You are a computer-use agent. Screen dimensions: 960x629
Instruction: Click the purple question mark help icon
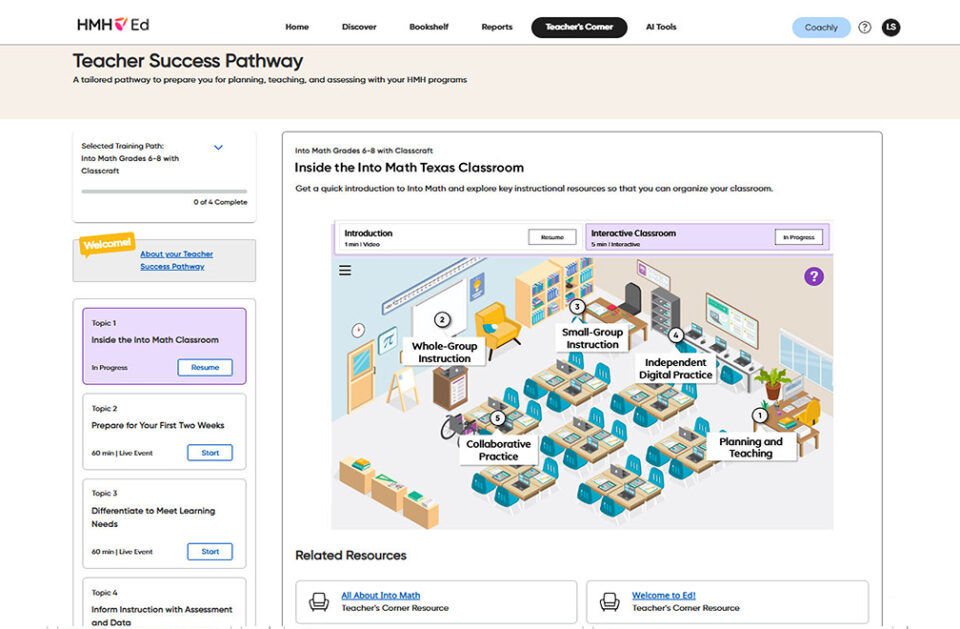click(814, 276)
